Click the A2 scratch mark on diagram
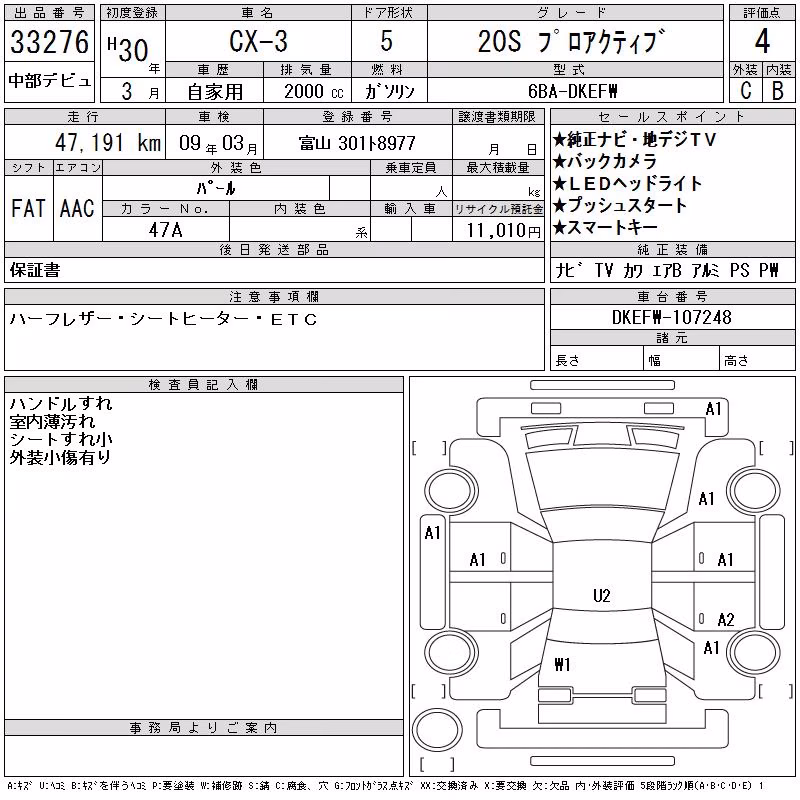The height and width of the screenshot is (800, 800). pyautogui.click(x=726, y=620)
